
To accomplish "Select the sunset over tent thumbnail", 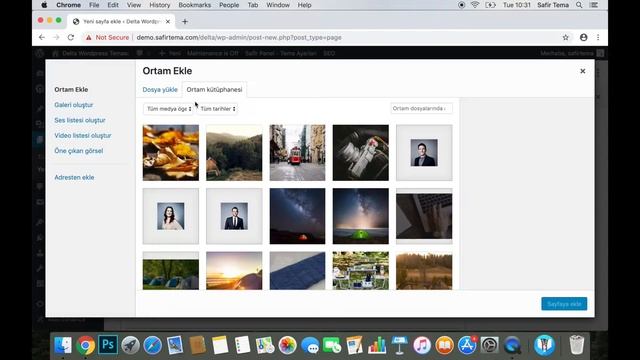I will 234,271.
